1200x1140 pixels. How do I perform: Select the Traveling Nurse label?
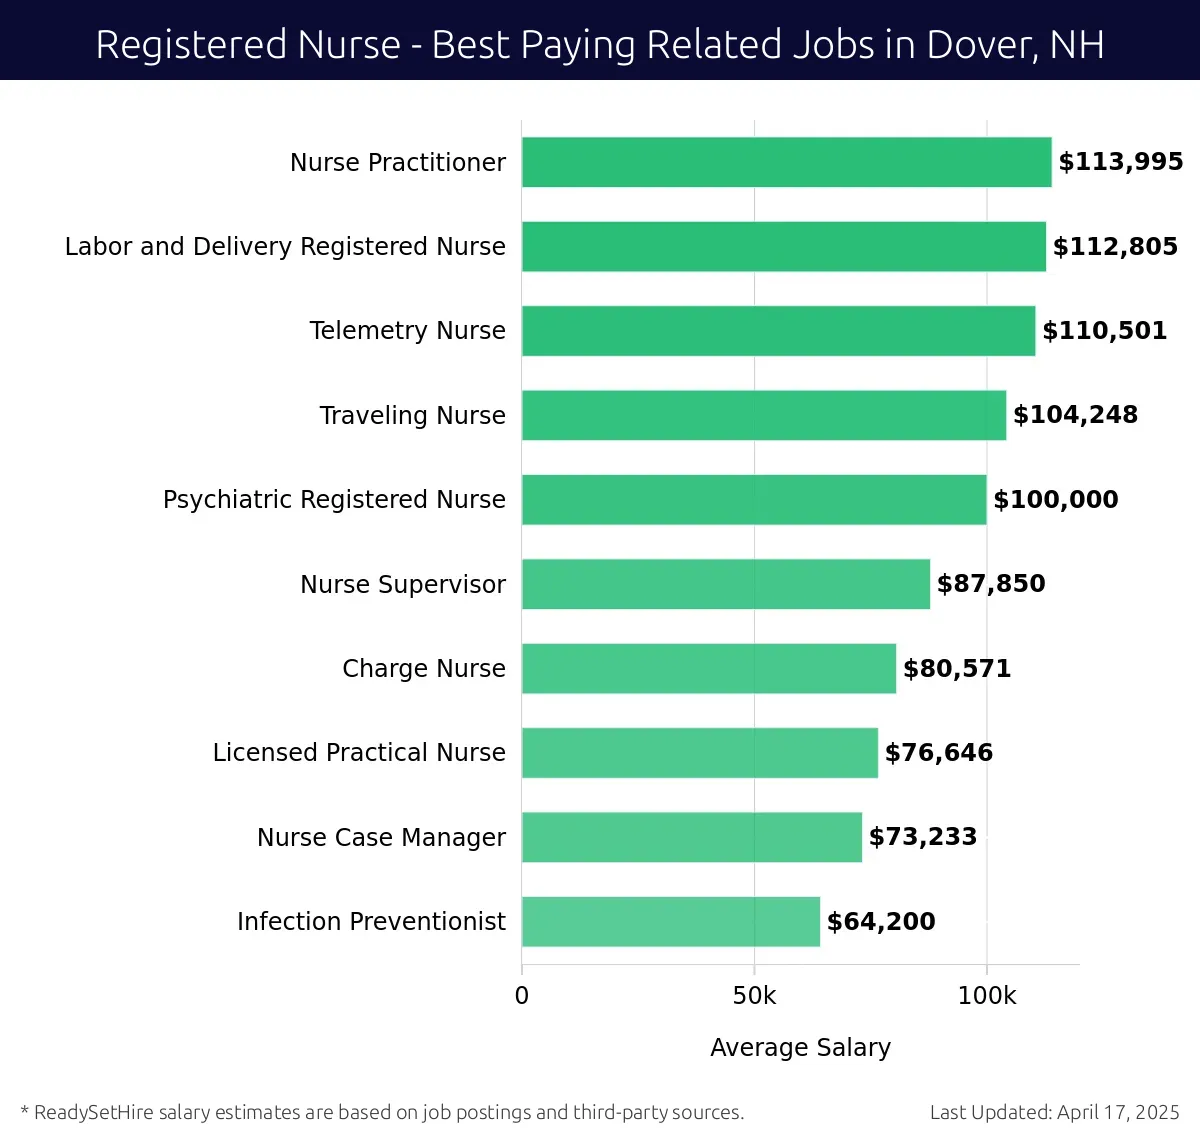click(413, 415)
